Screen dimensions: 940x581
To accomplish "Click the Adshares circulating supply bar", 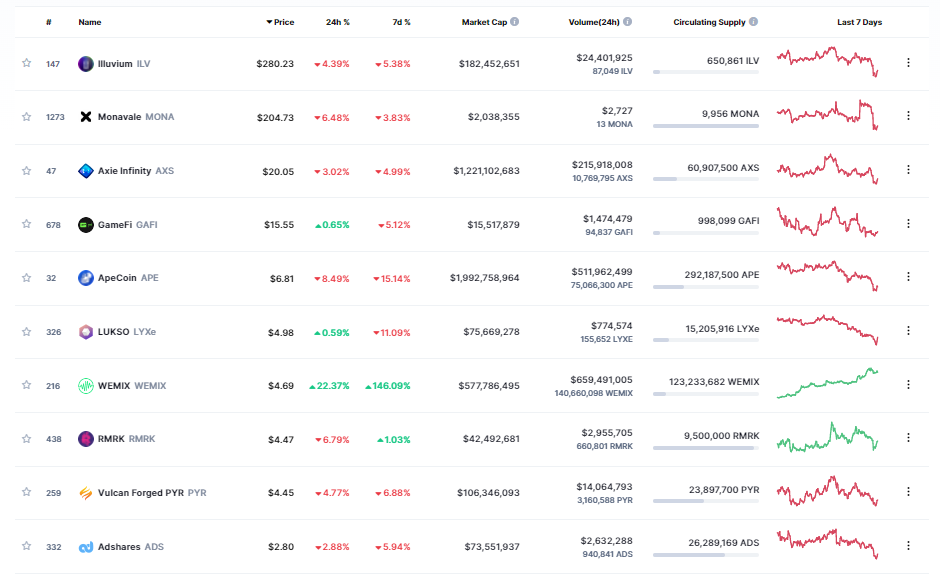I will point(706,555).
